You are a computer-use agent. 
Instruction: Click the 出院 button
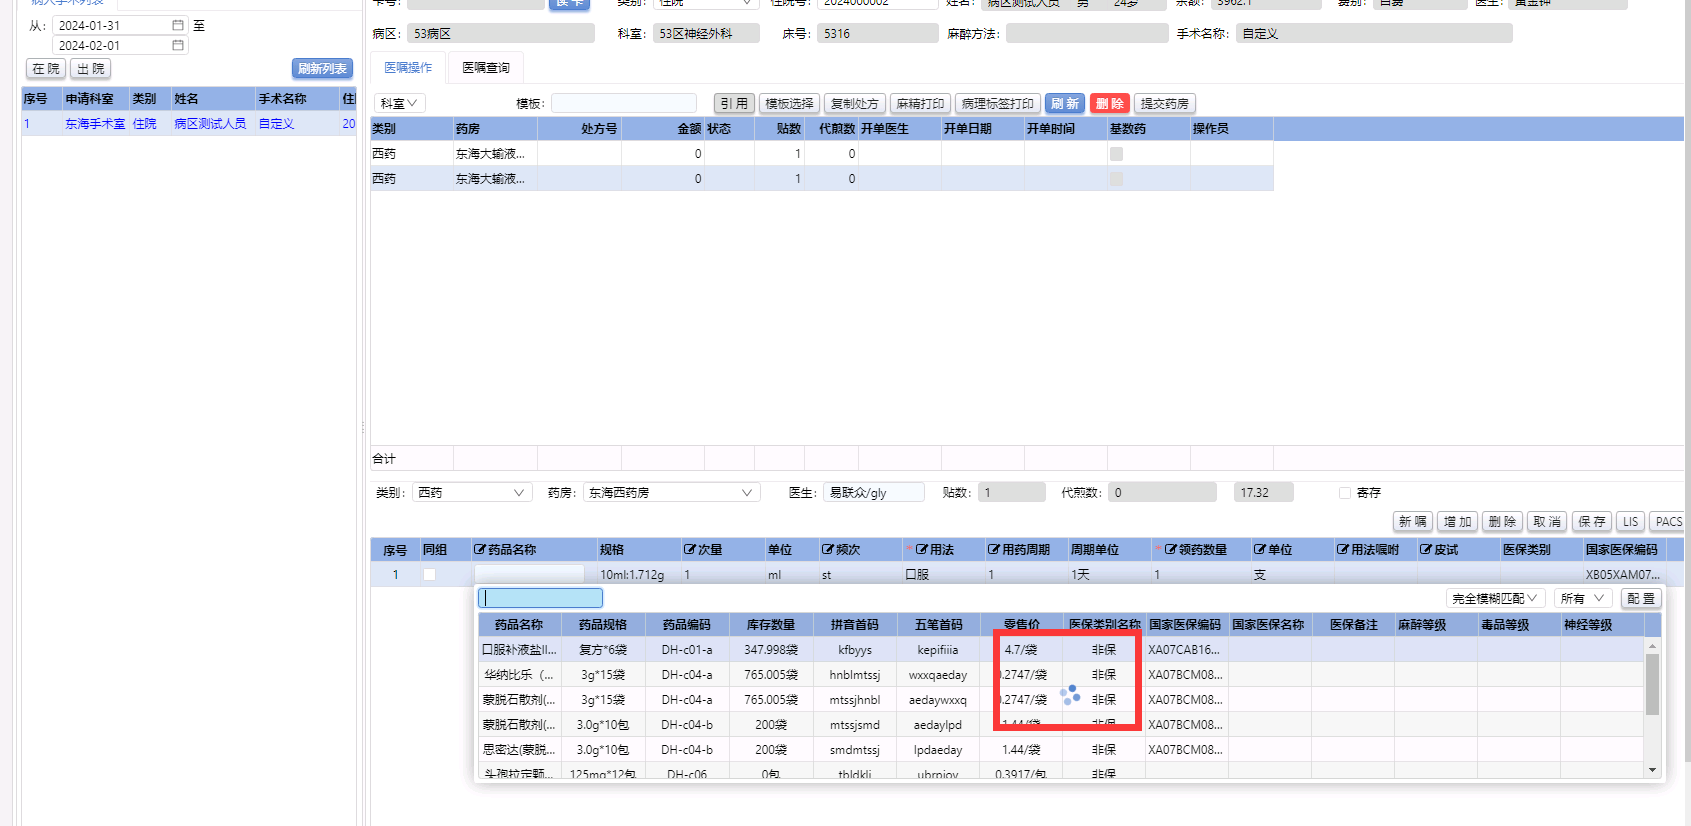(x=90, y=69)
